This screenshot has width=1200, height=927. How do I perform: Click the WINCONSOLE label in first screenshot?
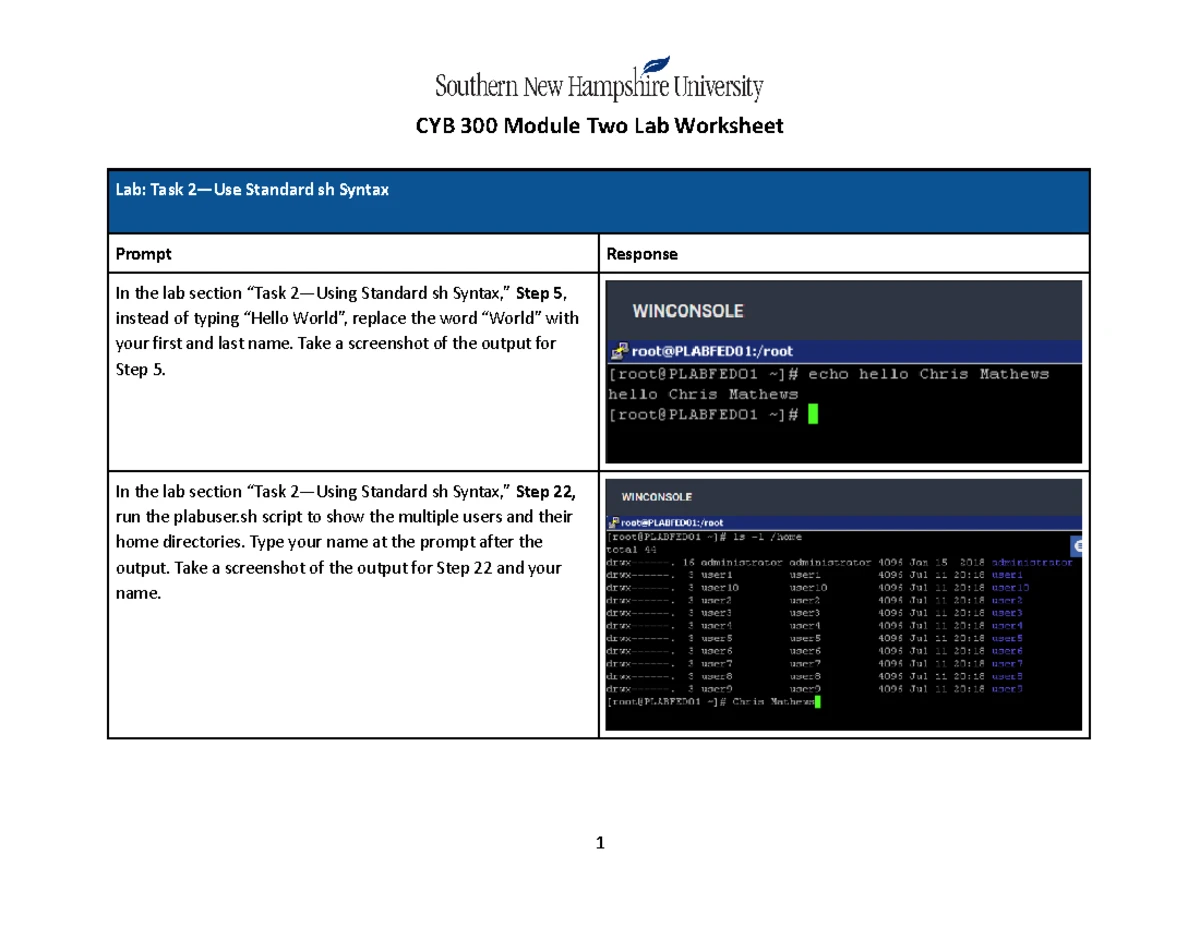[x=687, y=311]
